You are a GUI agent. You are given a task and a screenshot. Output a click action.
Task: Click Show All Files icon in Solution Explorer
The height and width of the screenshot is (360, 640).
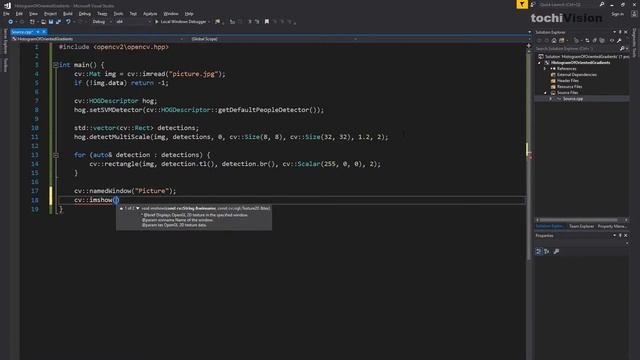(x=602, y=40)
